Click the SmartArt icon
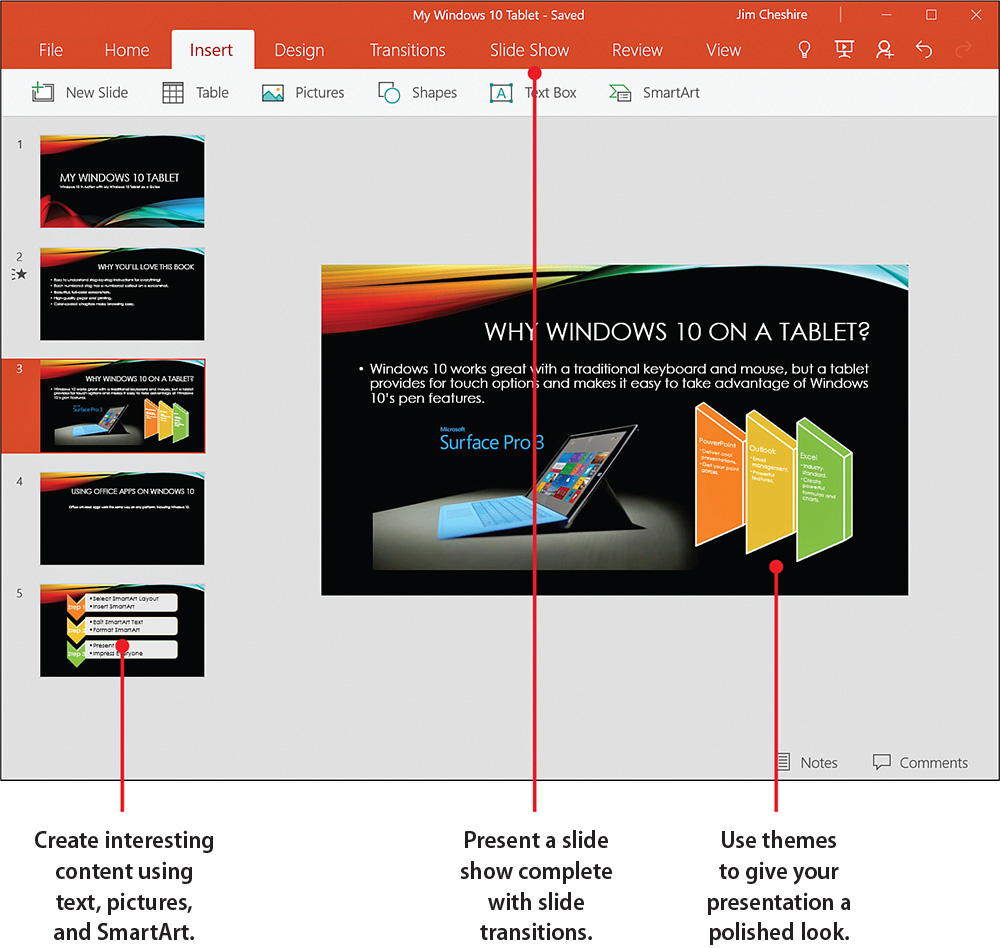 620,93
